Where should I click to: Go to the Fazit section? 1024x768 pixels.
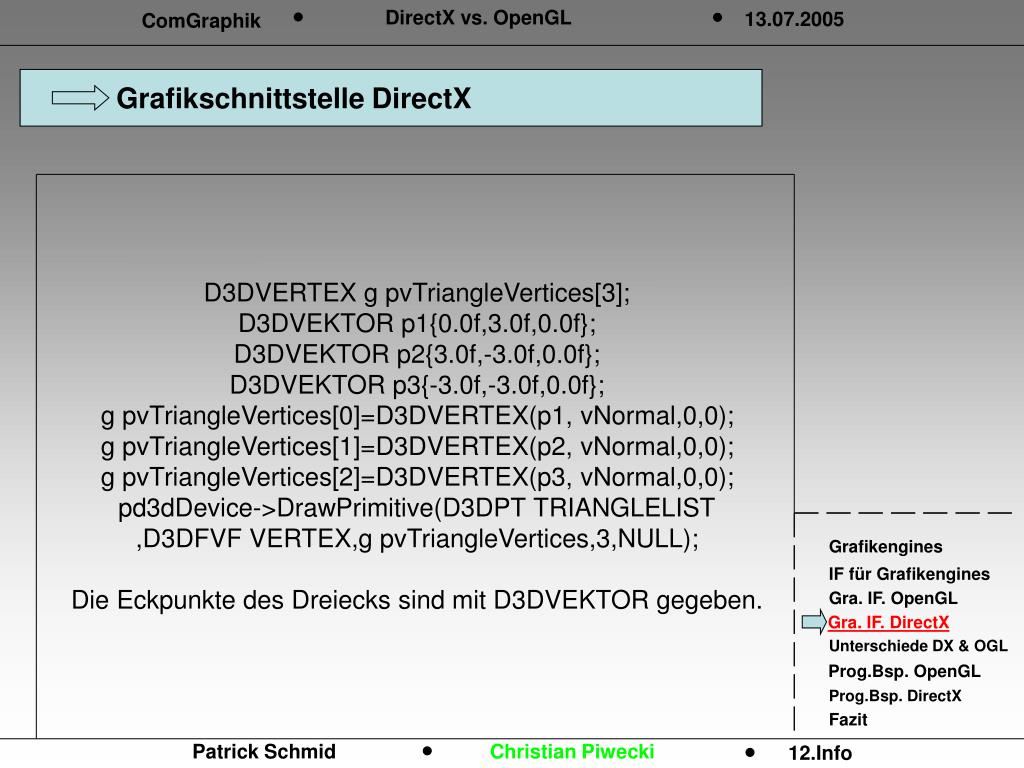coord(848,720)
